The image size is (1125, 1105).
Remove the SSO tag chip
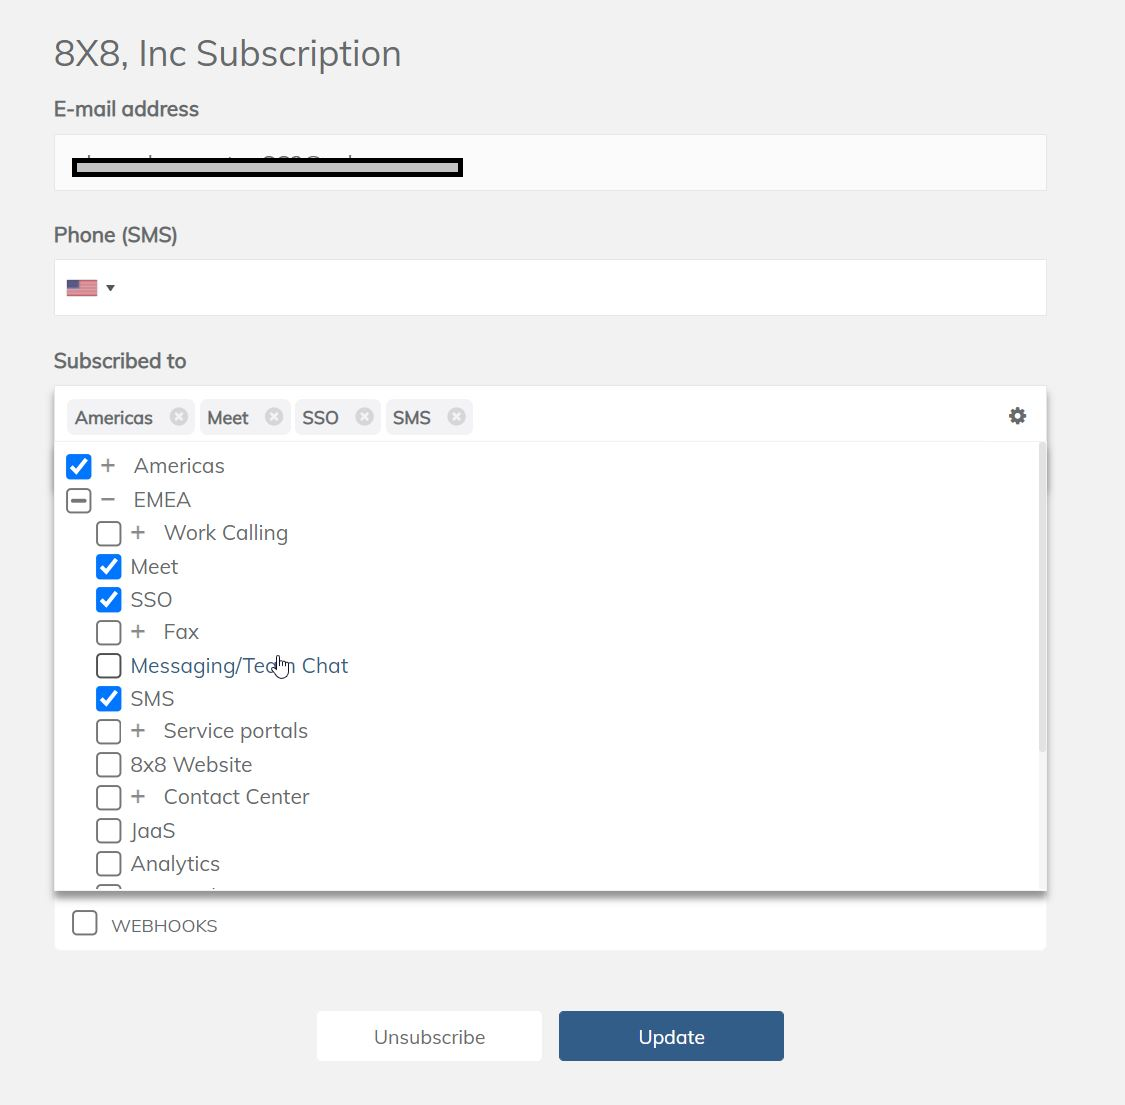(x=364, y=417)
